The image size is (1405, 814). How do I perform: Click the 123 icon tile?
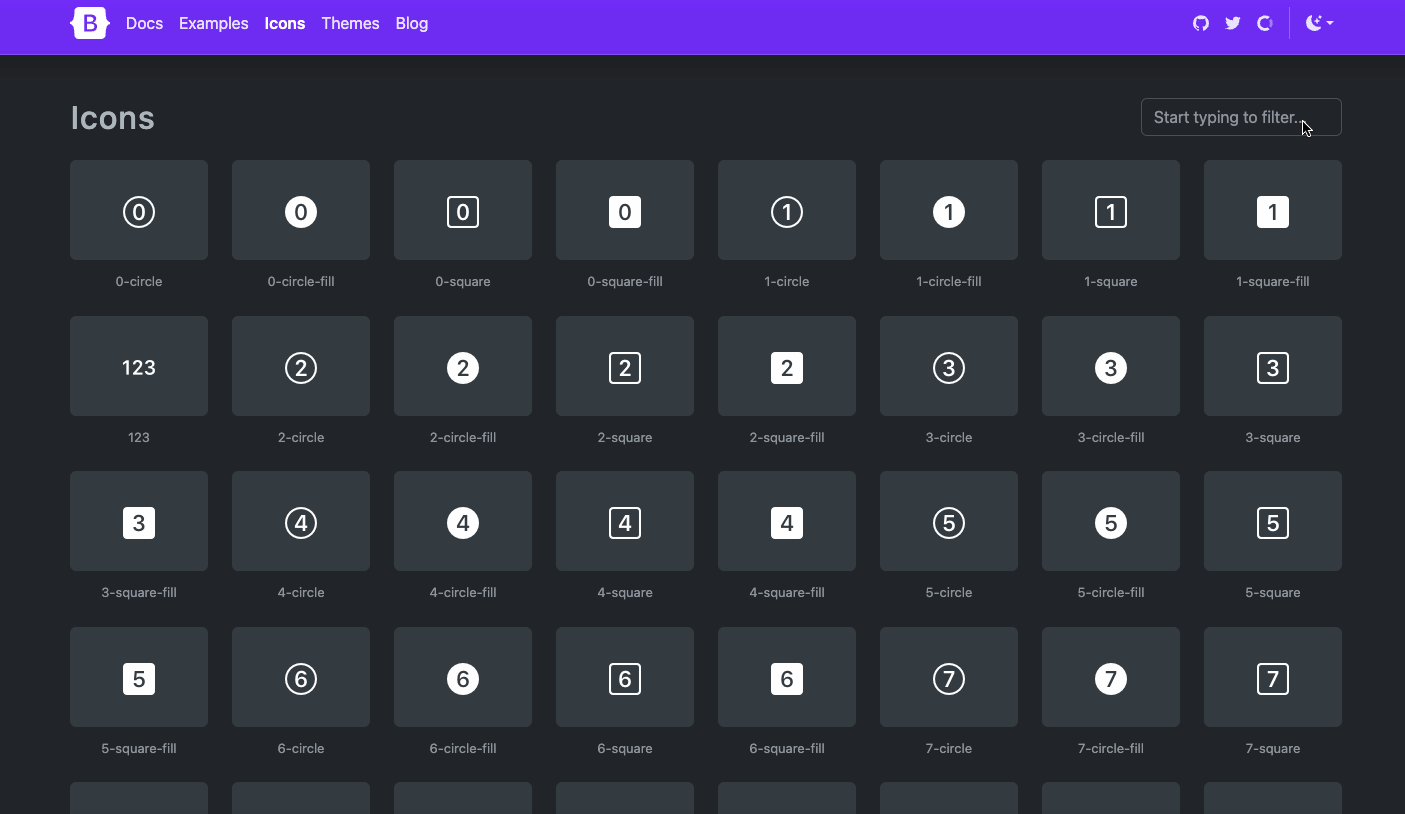tap(138, 366)
